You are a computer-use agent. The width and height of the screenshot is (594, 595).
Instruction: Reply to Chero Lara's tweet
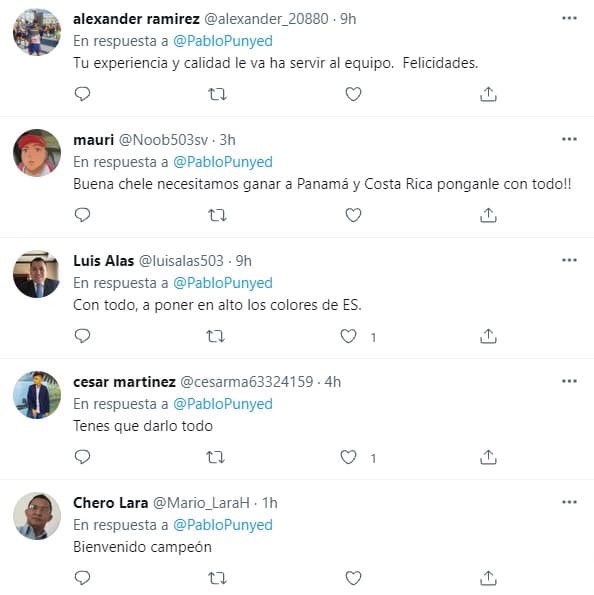click(x=82, y=578)
